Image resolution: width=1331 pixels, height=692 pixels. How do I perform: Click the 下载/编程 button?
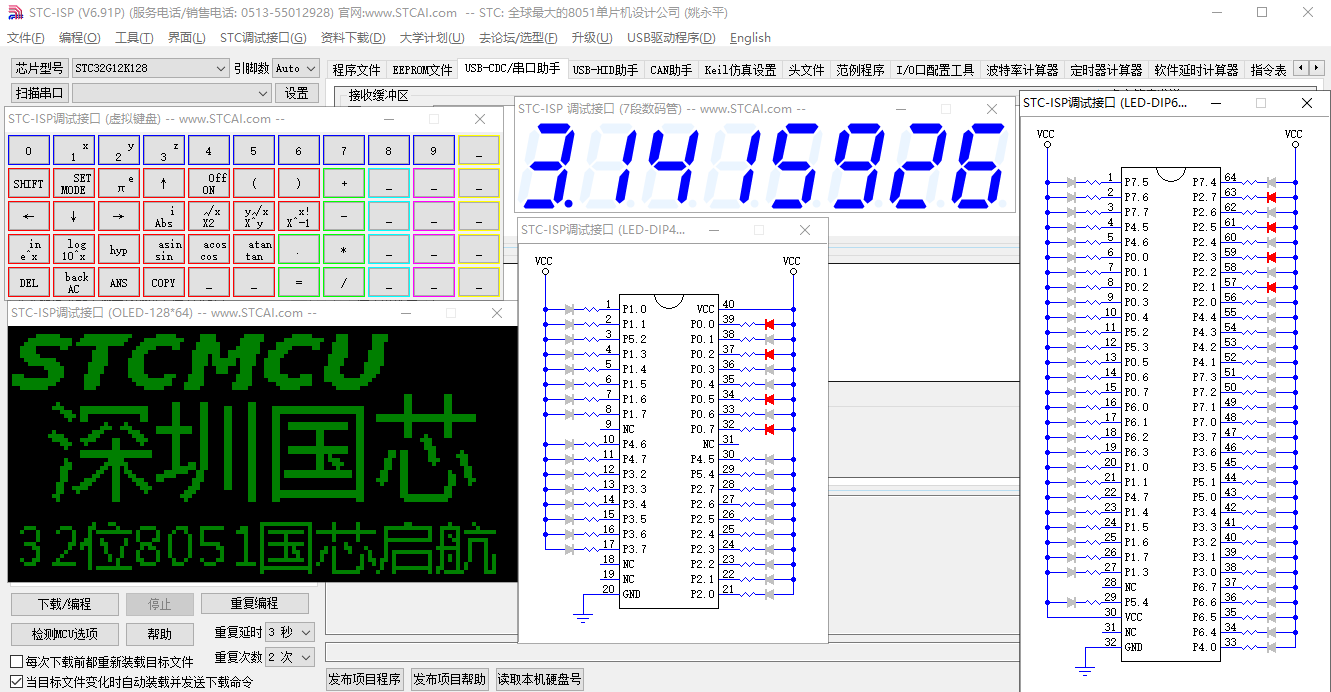pyautogui.click(x=65, y=604)
